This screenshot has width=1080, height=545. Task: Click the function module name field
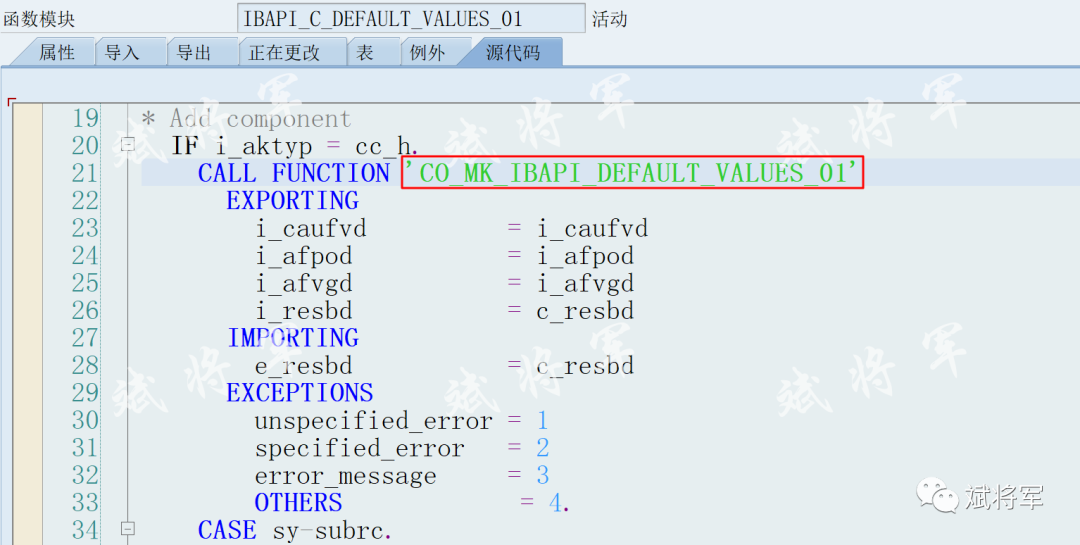[x=411, y=18]
